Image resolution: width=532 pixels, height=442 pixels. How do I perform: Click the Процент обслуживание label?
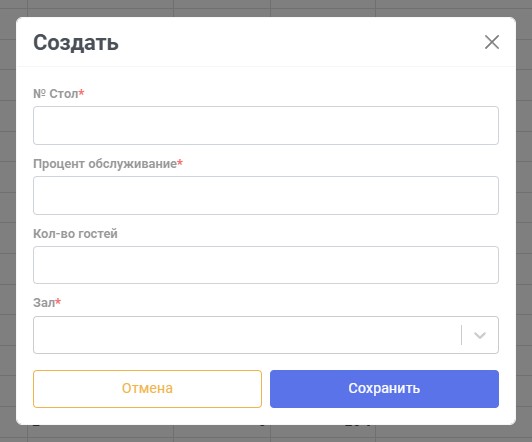(x=108, y=164)
